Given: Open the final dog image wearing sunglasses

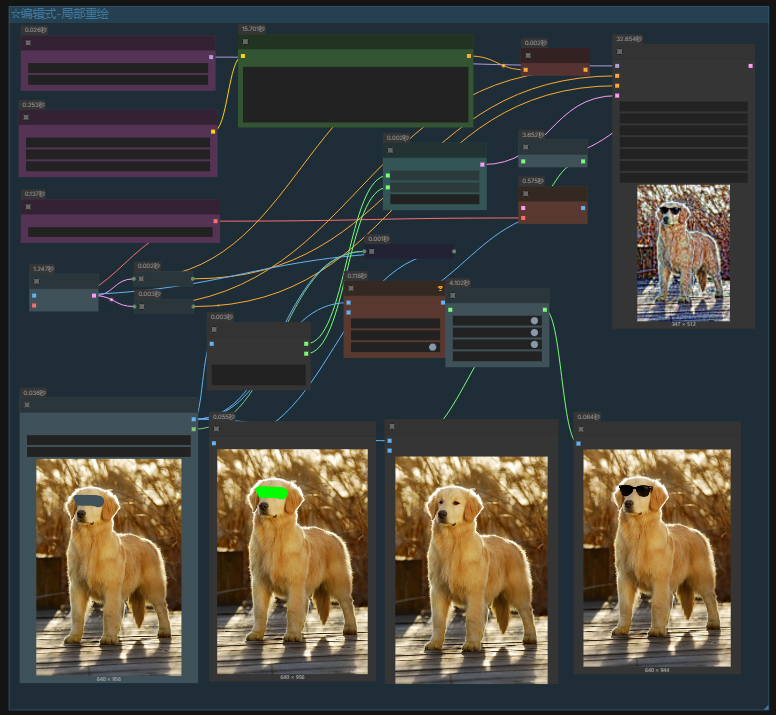Looking at the screenshot, I should [x=657, y=558].
